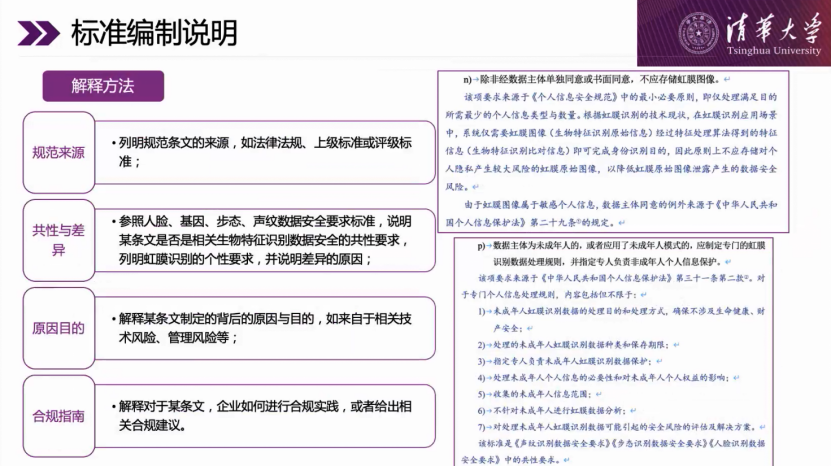Click the slide title 标准编制说明
Image resolution: width=831 pixels, height=466 pixels.
(154, 33)
